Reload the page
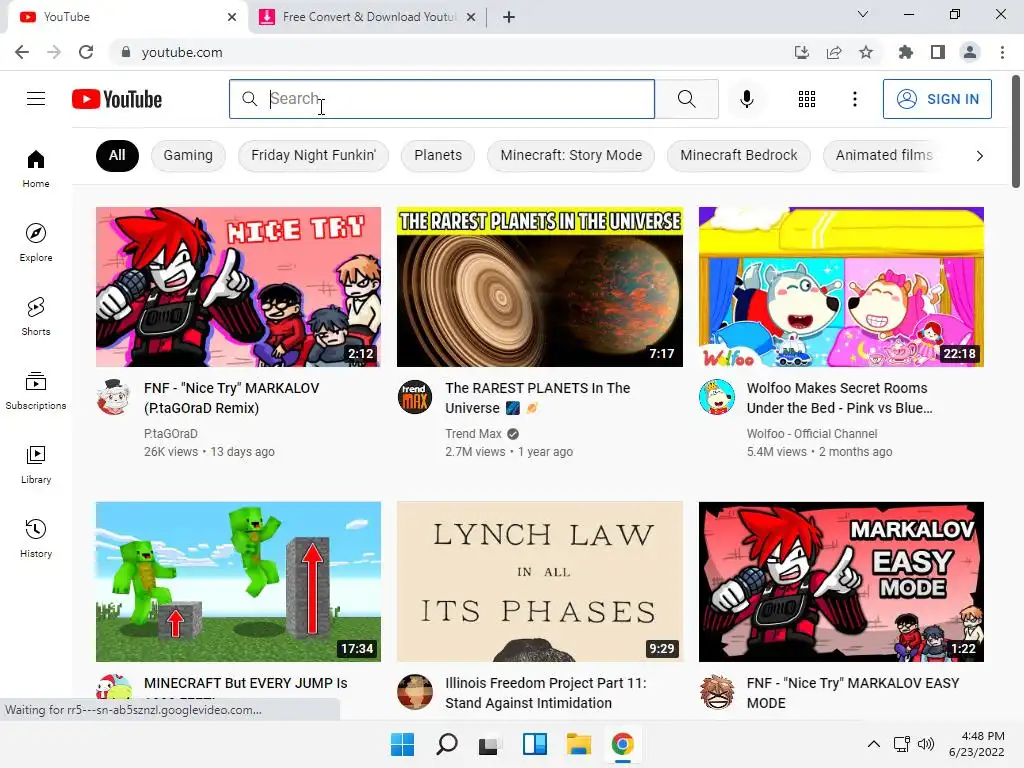Viewport: 1024px width, 768px height. pos(86,52)
